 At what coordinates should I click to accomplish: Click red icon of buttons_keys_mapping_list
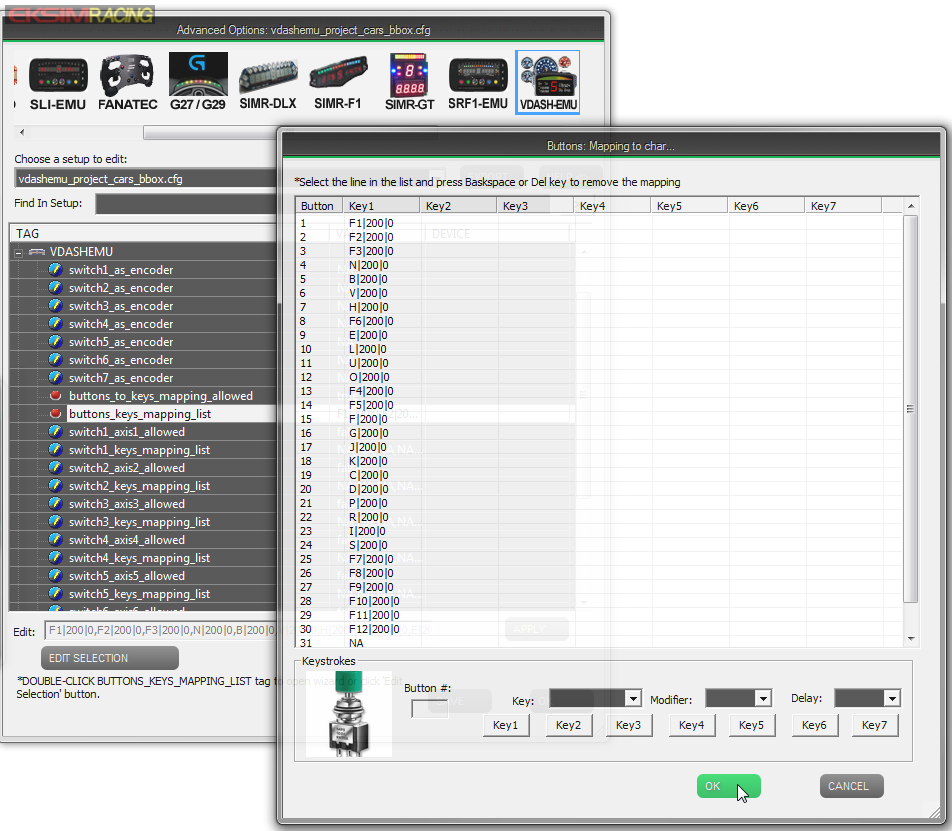click(55, 413)
